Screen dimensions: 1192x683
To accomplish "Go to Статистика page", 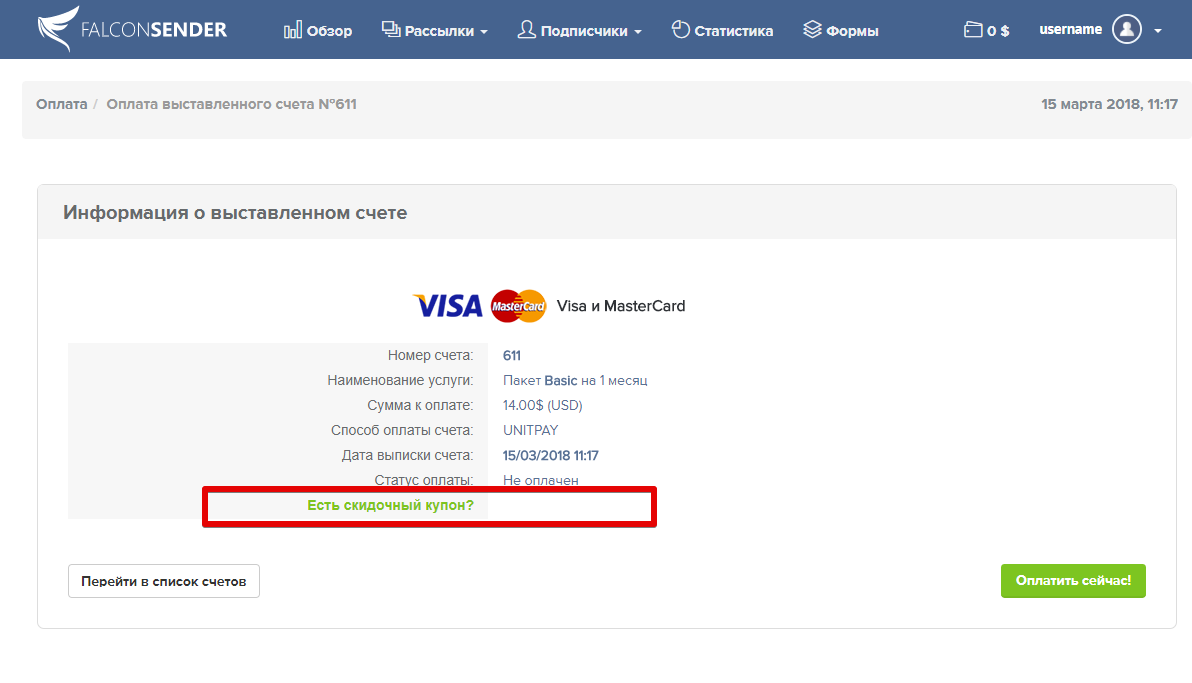I will pos(722,30).
